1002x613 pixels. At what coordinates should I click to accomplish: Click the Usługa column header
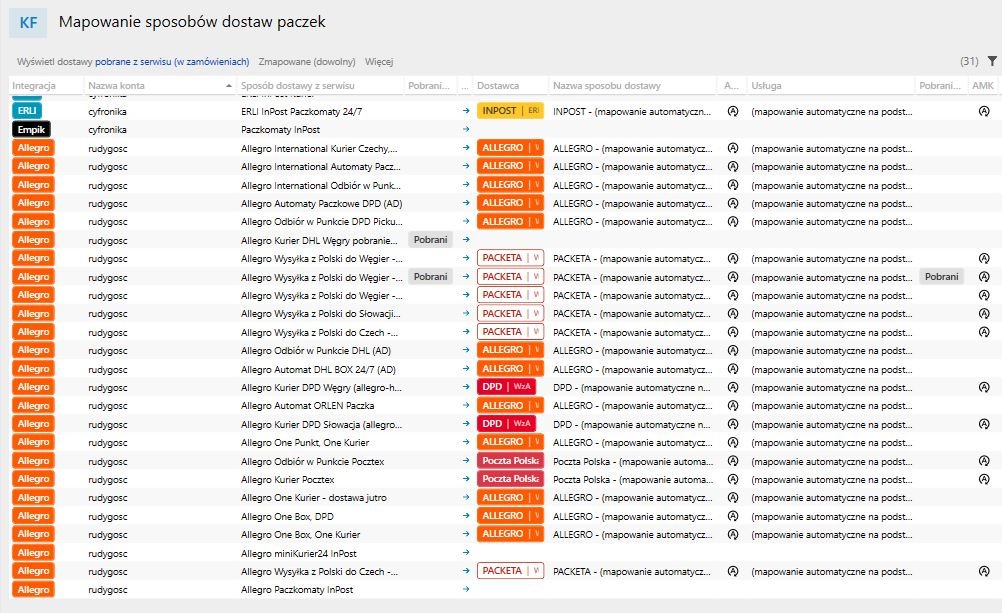tap(766, 85)
